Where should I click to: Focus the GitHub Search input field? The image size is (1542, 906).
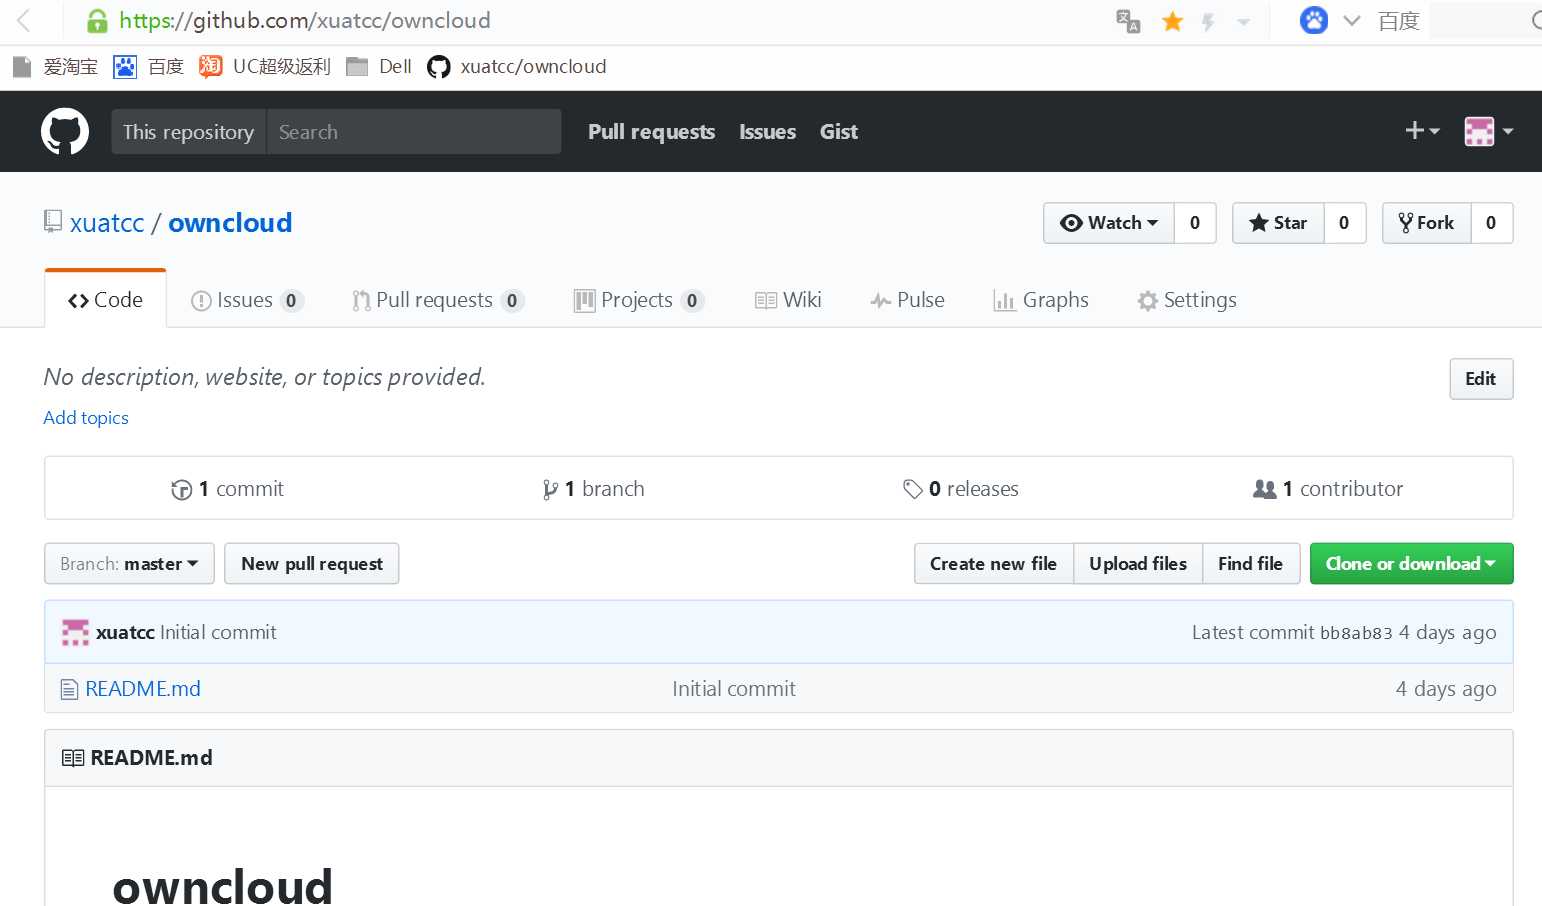coord(413,132)
